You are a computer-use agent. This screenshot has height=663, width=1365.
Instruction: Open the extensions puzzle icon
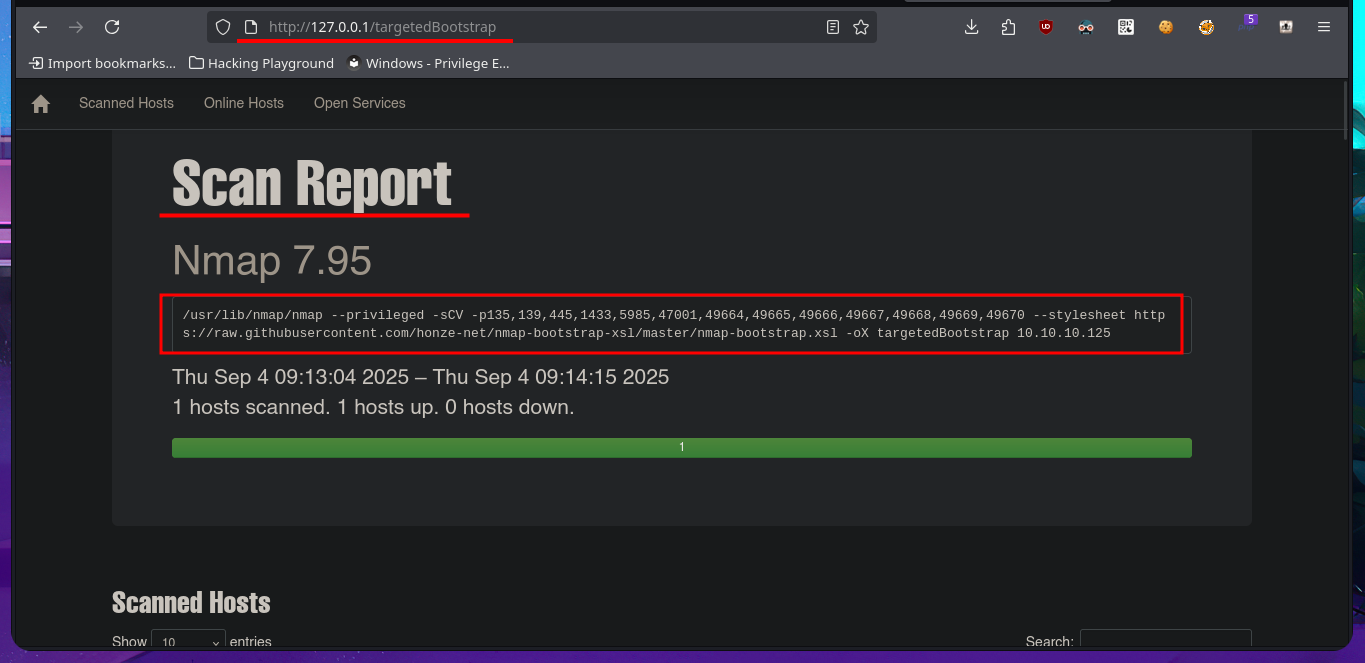[x=1008, y=27]
